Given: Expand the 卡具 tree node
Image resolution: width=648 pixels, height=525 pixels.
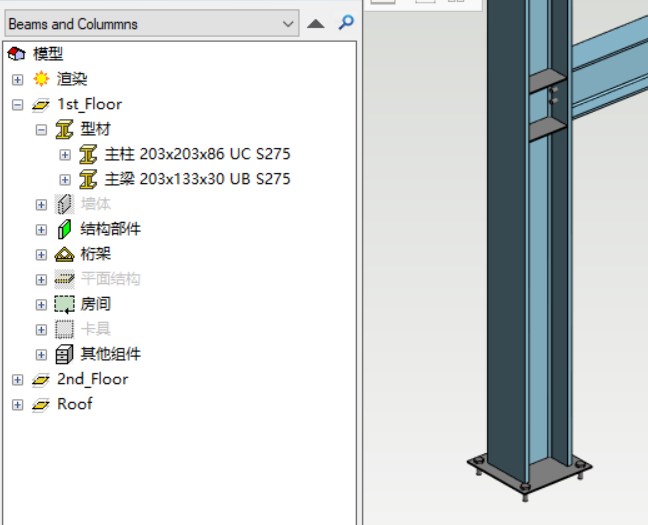Looking at the screenshot, I should coord(41,330).
